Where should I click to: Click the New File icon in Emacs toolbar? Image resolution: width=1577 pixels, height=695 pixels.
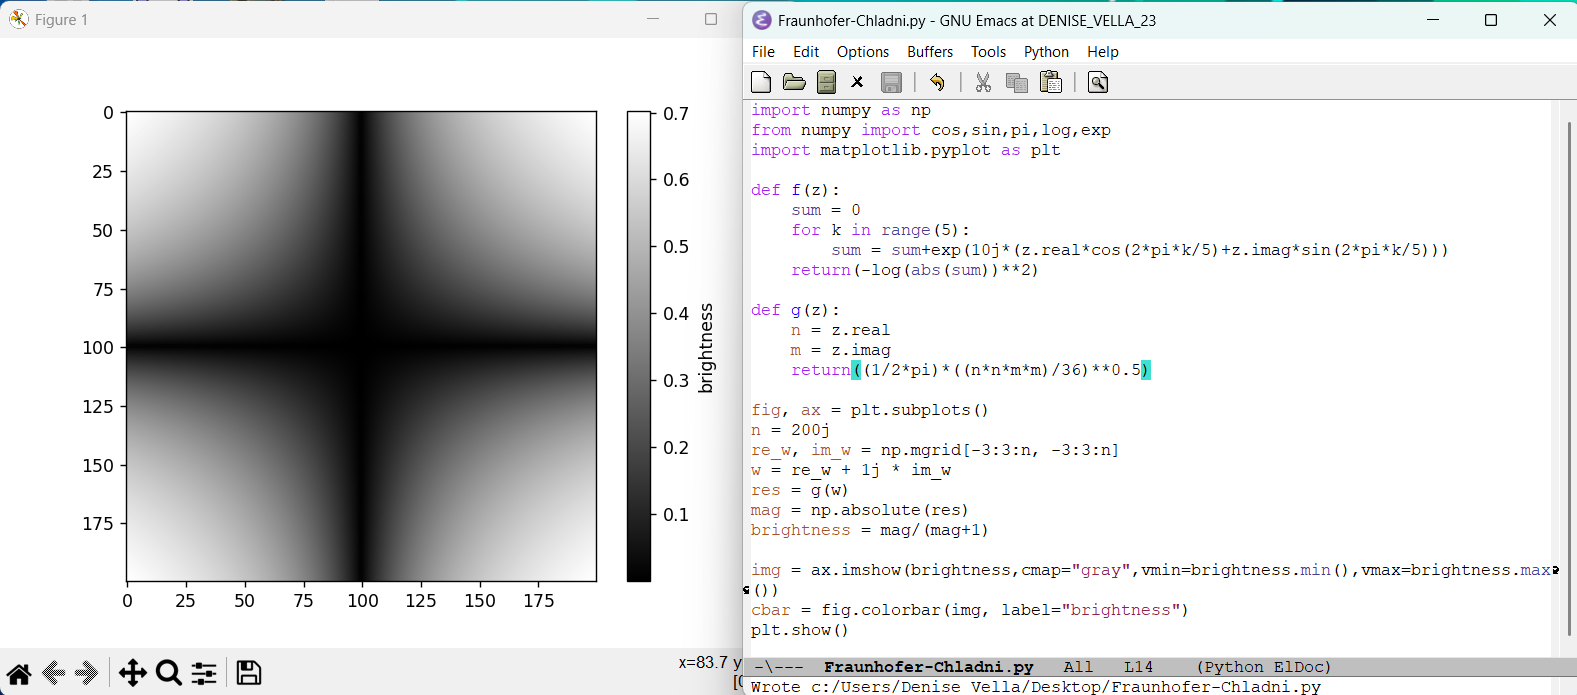click(x=761, y=82)
